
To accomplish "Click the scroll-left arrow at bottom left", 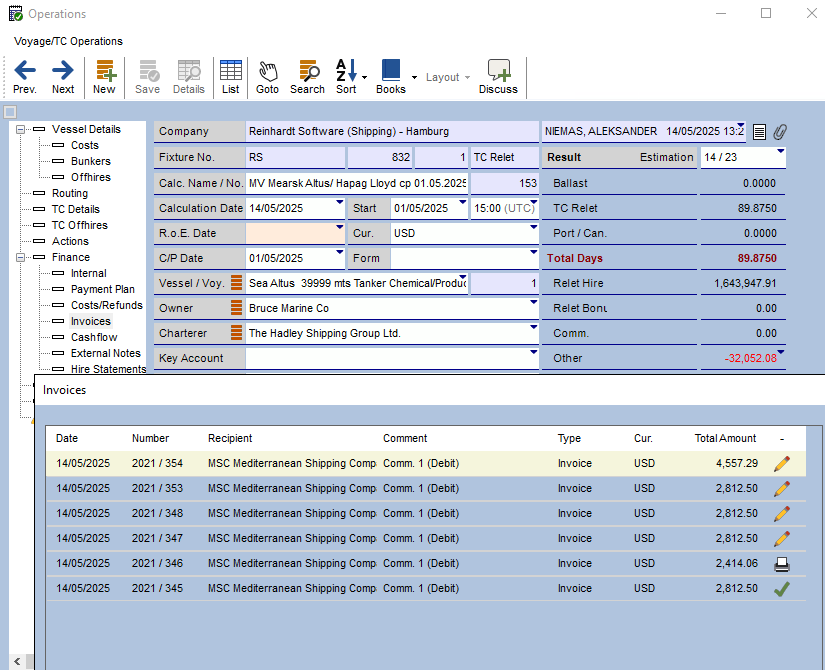I will (x=17, y=661).
